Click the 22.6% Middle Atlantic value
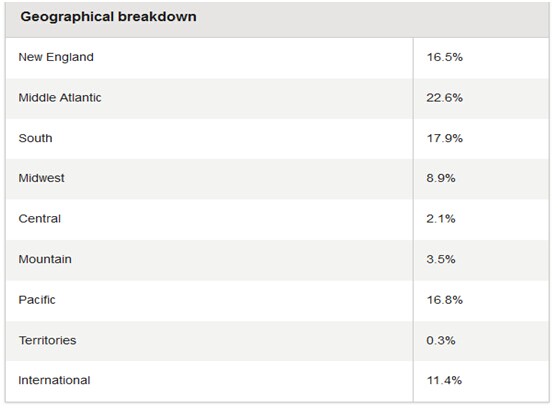The height and width of the screenshot is (414, 558). tap(444, 98)
